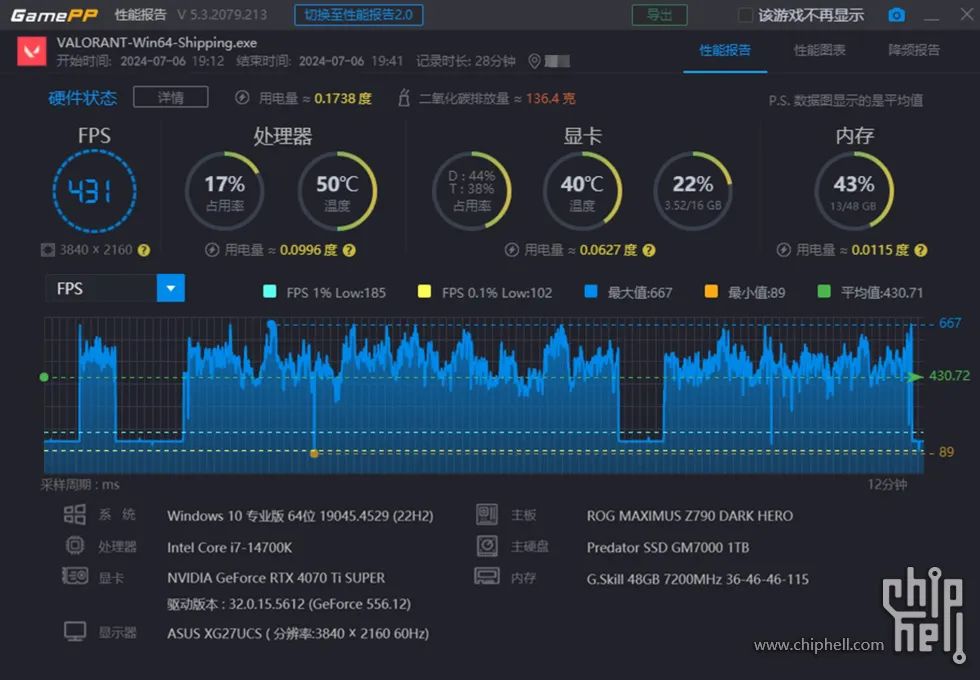This screenshot has height=680, width=980.
Task: Close the GamePP report window
Action: [x=966, y=14]
